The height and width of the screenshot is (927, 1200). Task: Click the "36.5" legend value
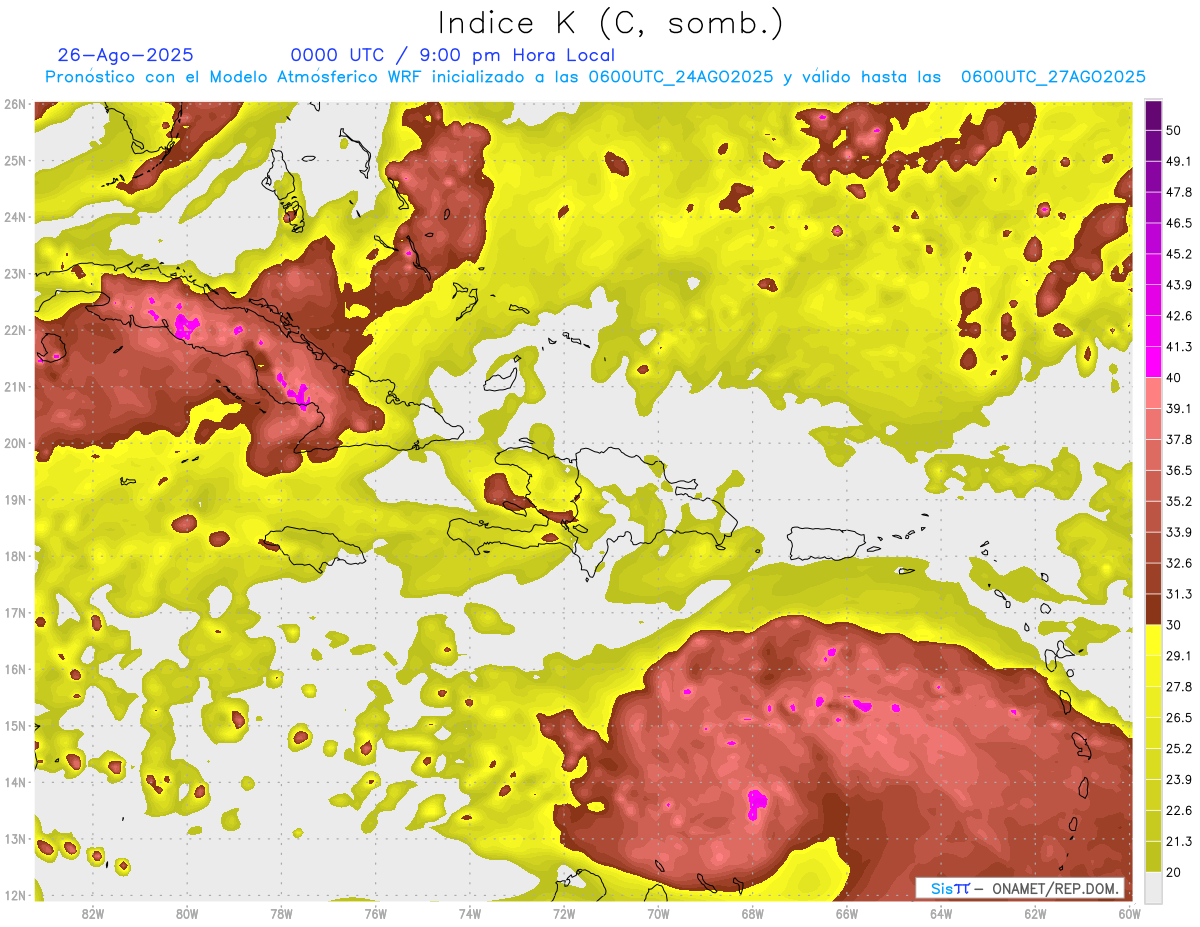click(1178, 470)
